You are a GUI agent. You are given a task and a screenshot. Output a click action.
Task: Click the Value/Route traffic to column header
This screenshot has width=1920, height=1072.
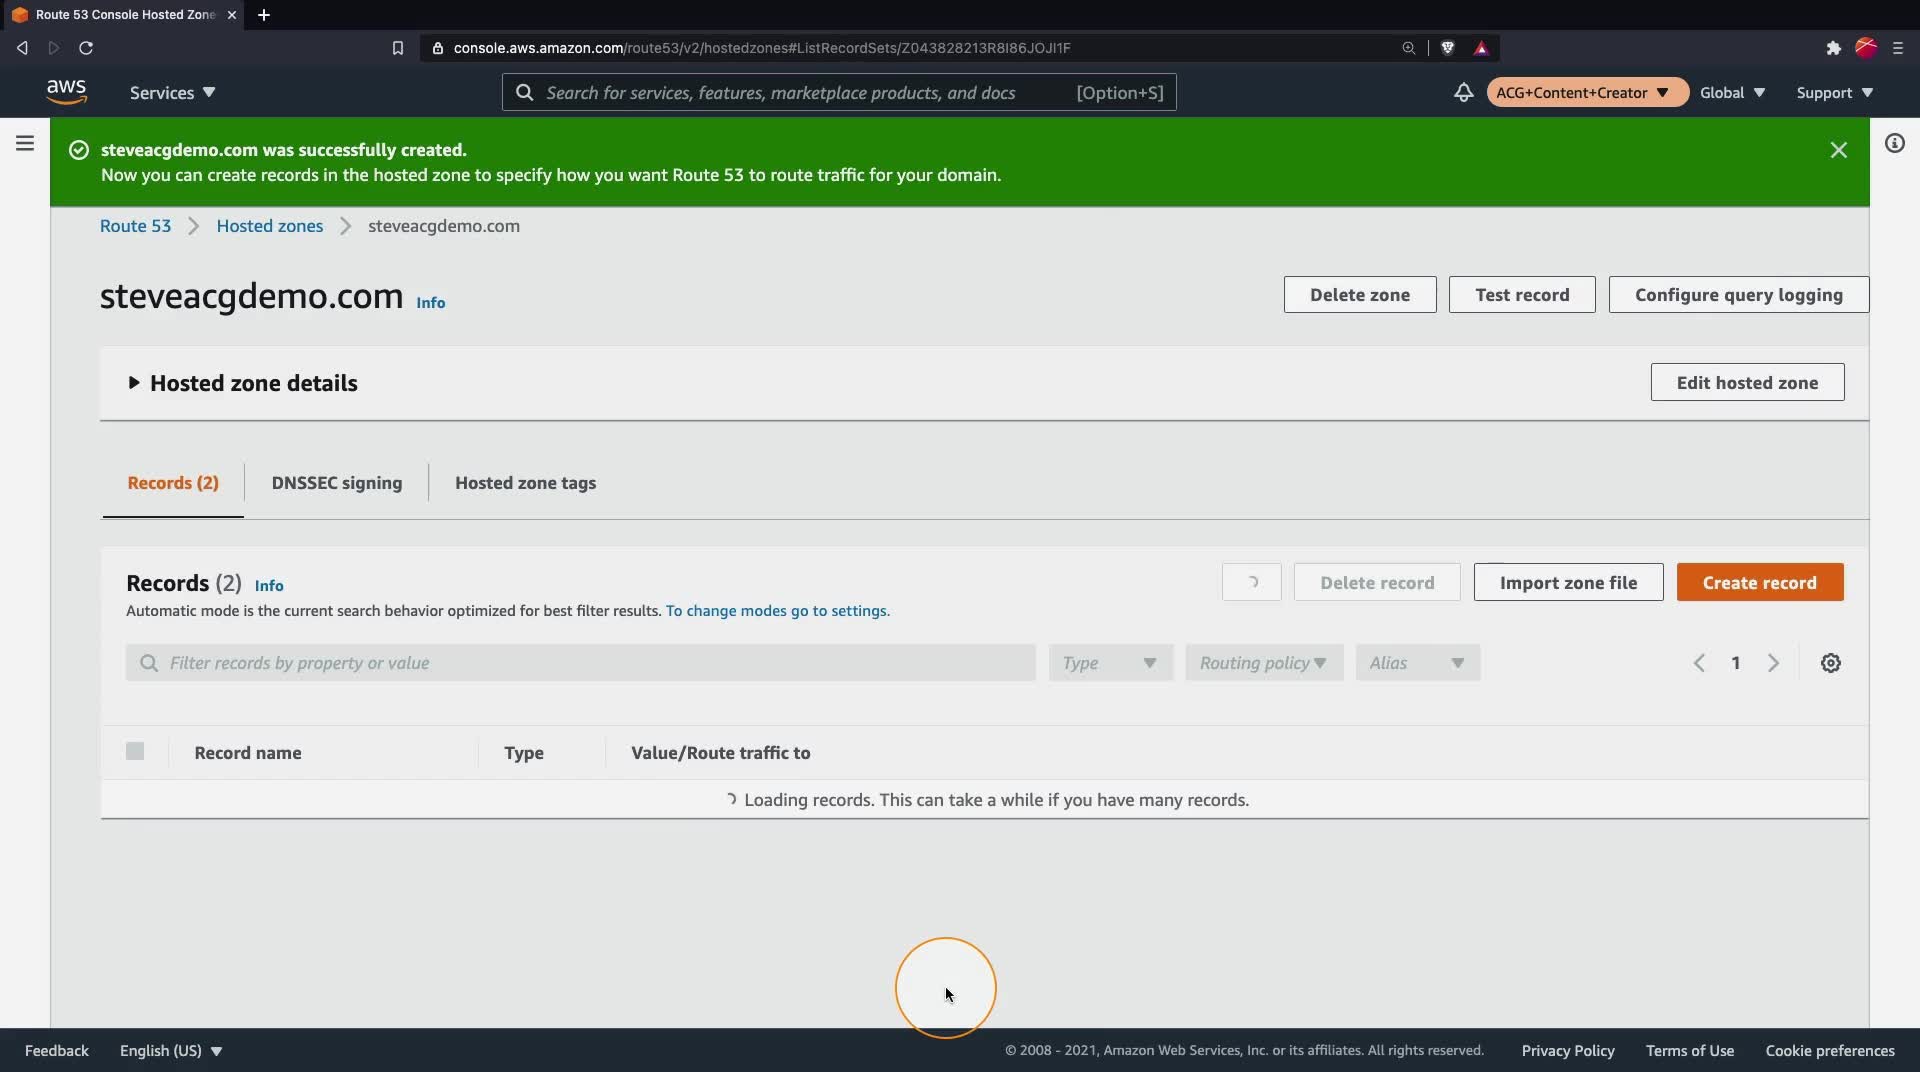click(721, 753)
